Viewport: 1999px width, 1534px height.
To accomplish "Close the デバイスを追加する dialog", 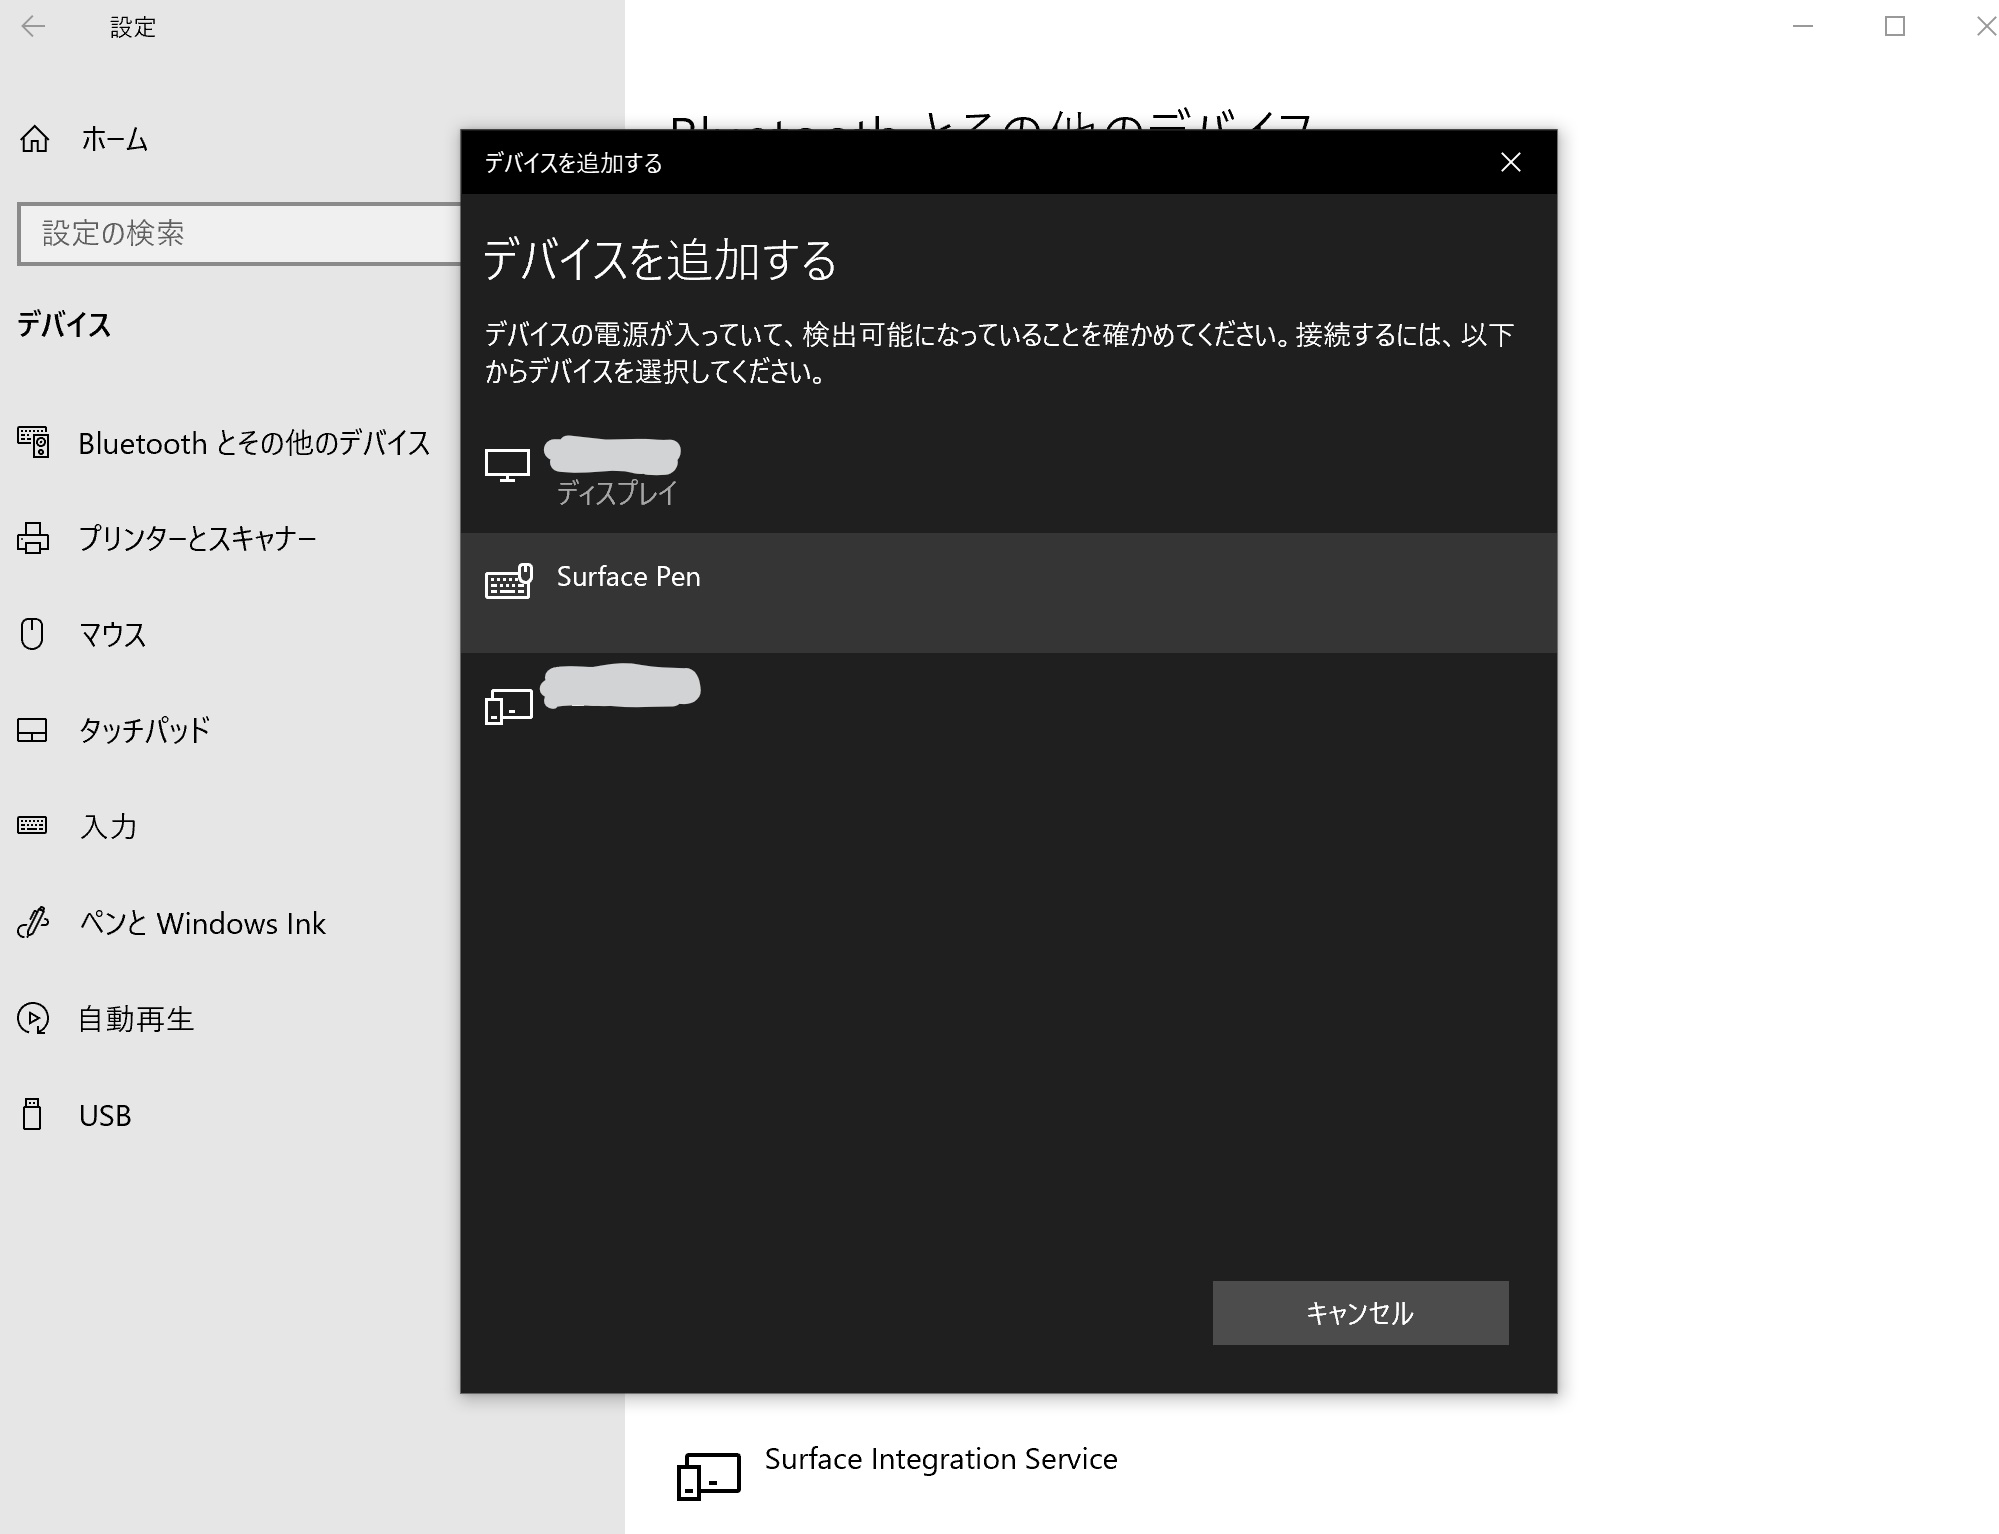I will [1510, 162].
